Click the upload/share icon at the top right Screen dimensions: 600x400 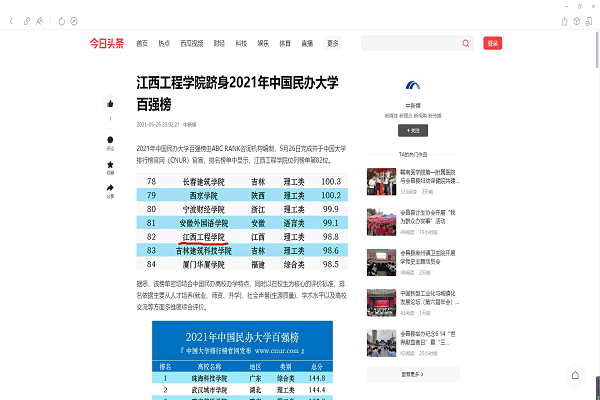(x=564, y=21)
